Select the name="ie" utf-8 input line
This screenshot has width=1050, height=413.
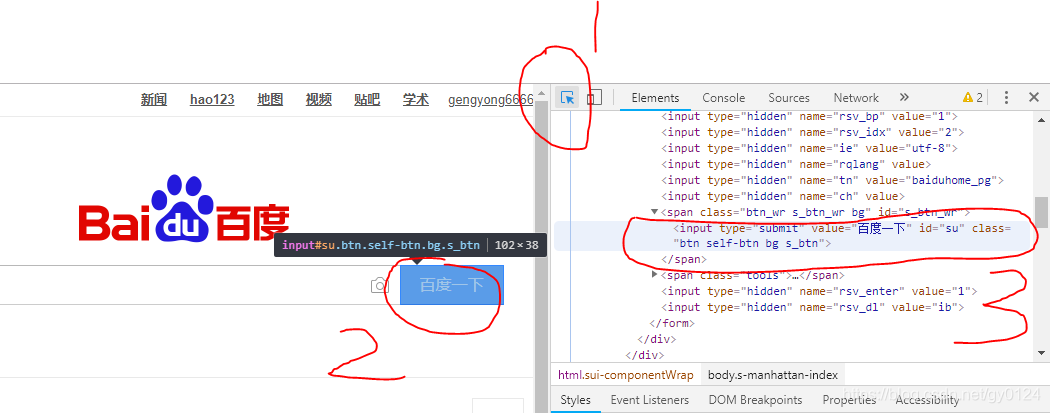pyautogui.click(x=810, y=148)
